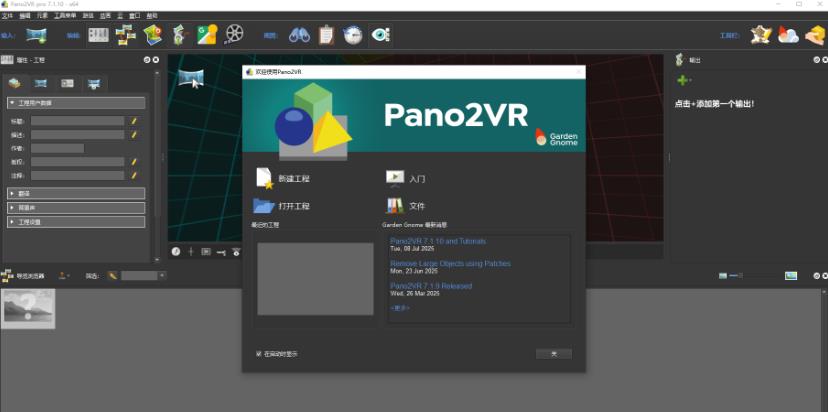Click the 入门 getting started monitor icon
The width and height of the screenshot is (828, 412).
click(x=394, y=179)
